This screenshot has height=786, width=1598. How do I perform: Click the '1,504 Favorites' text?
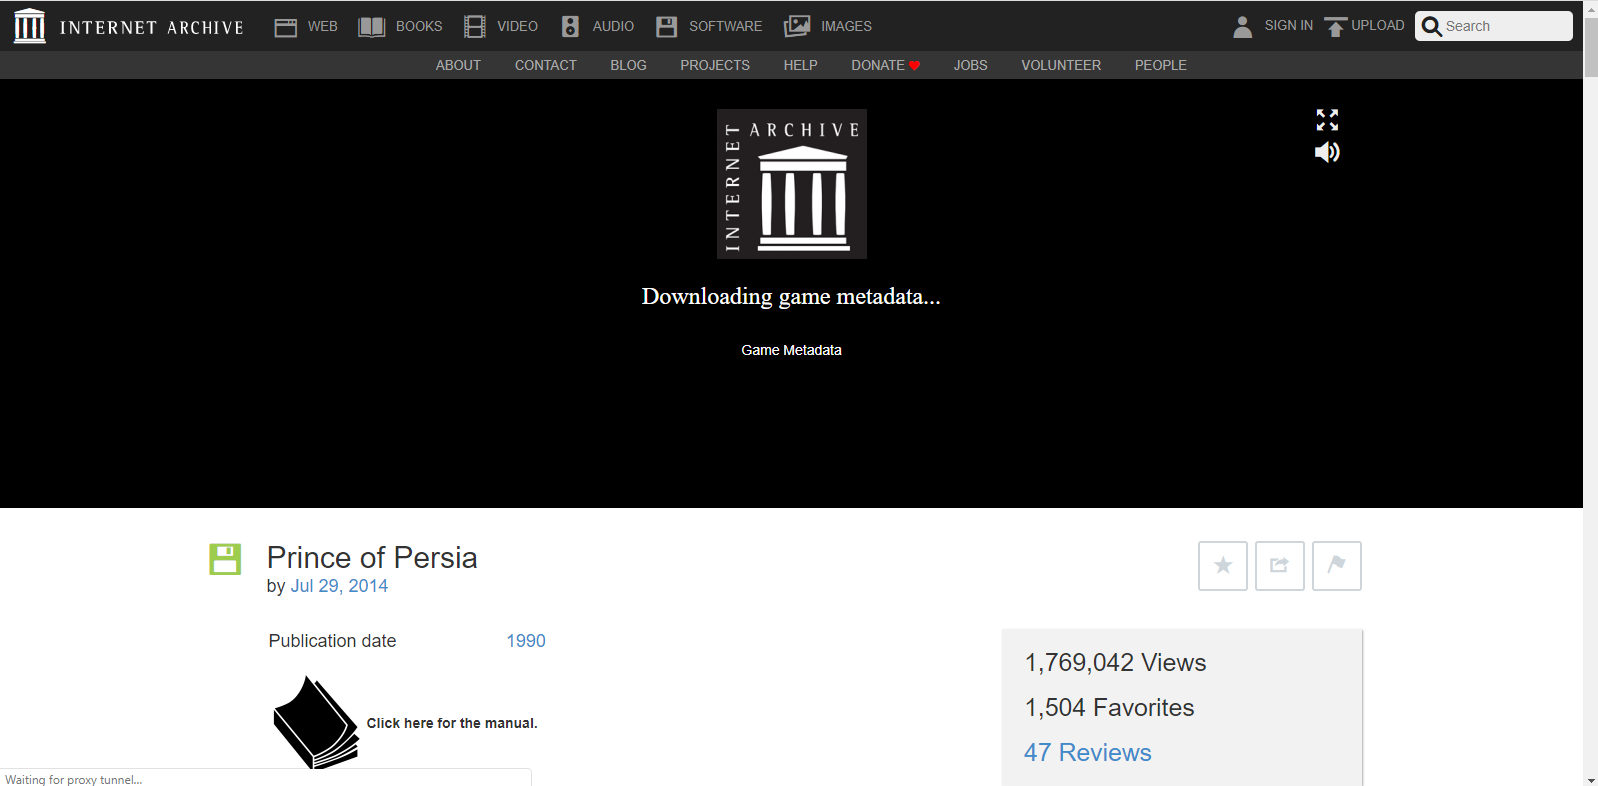coord(1109,708)
